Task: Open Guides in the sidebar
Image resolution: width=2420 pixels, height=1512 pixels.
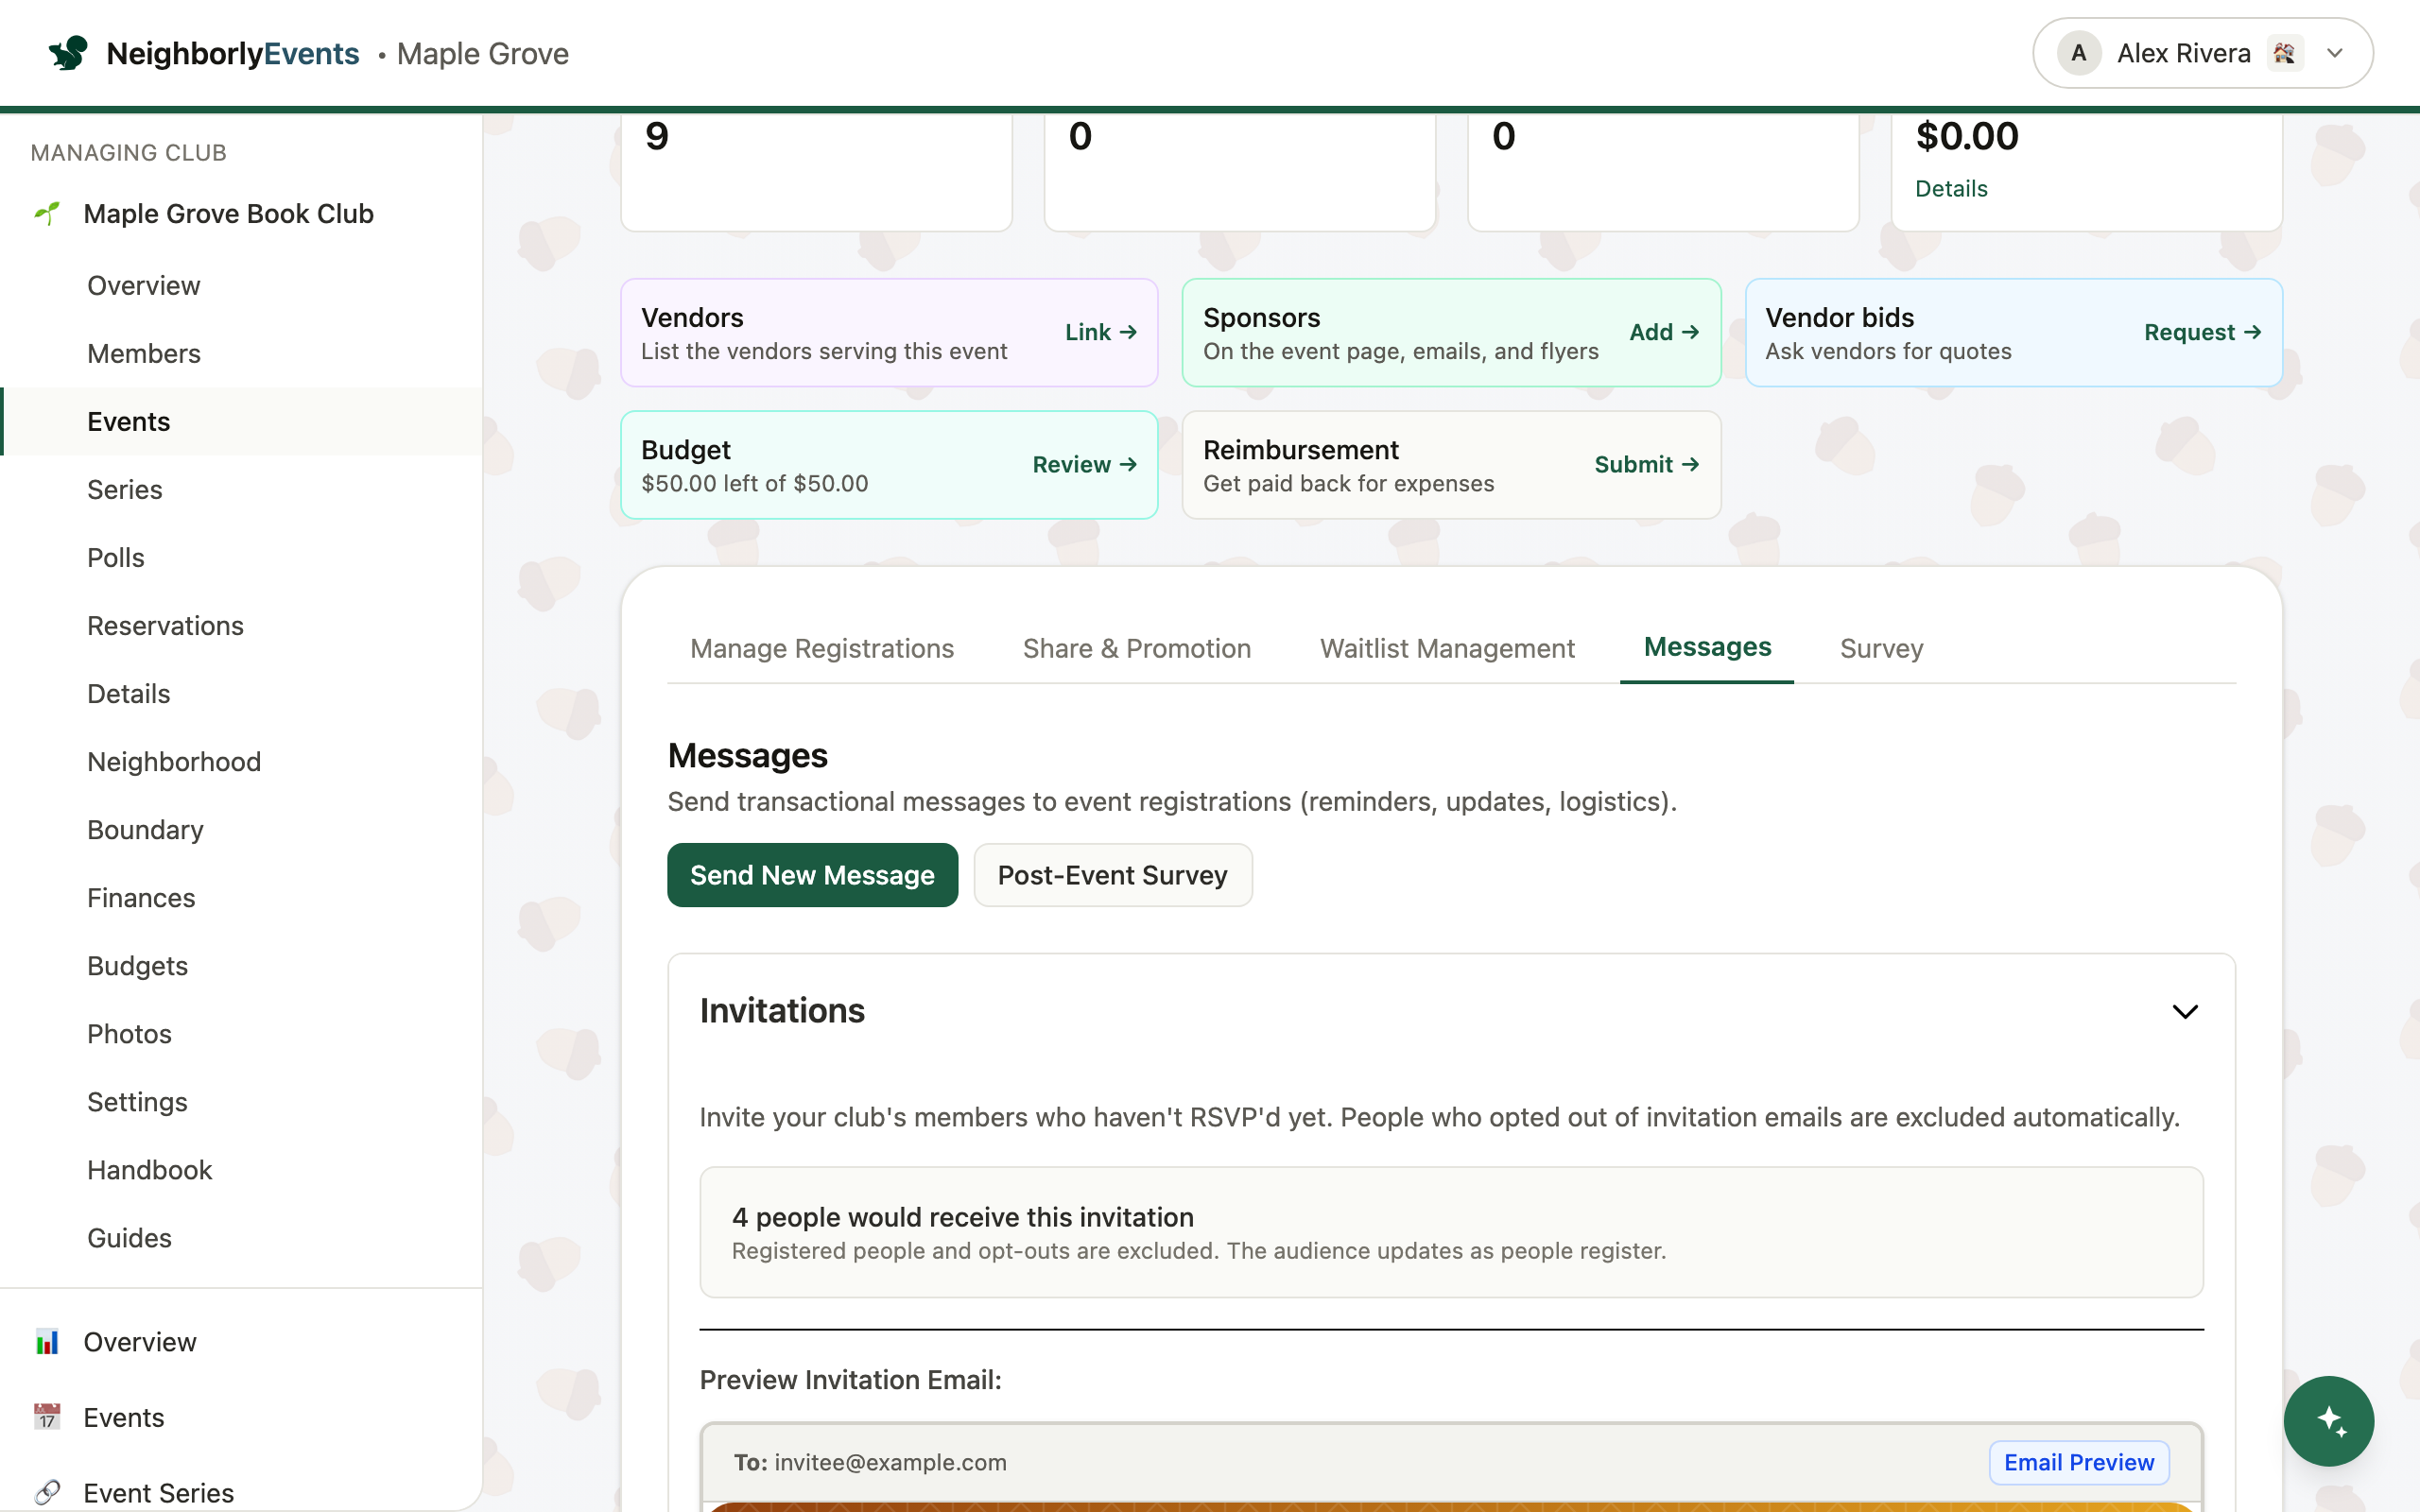Action: click(241, 1237)
